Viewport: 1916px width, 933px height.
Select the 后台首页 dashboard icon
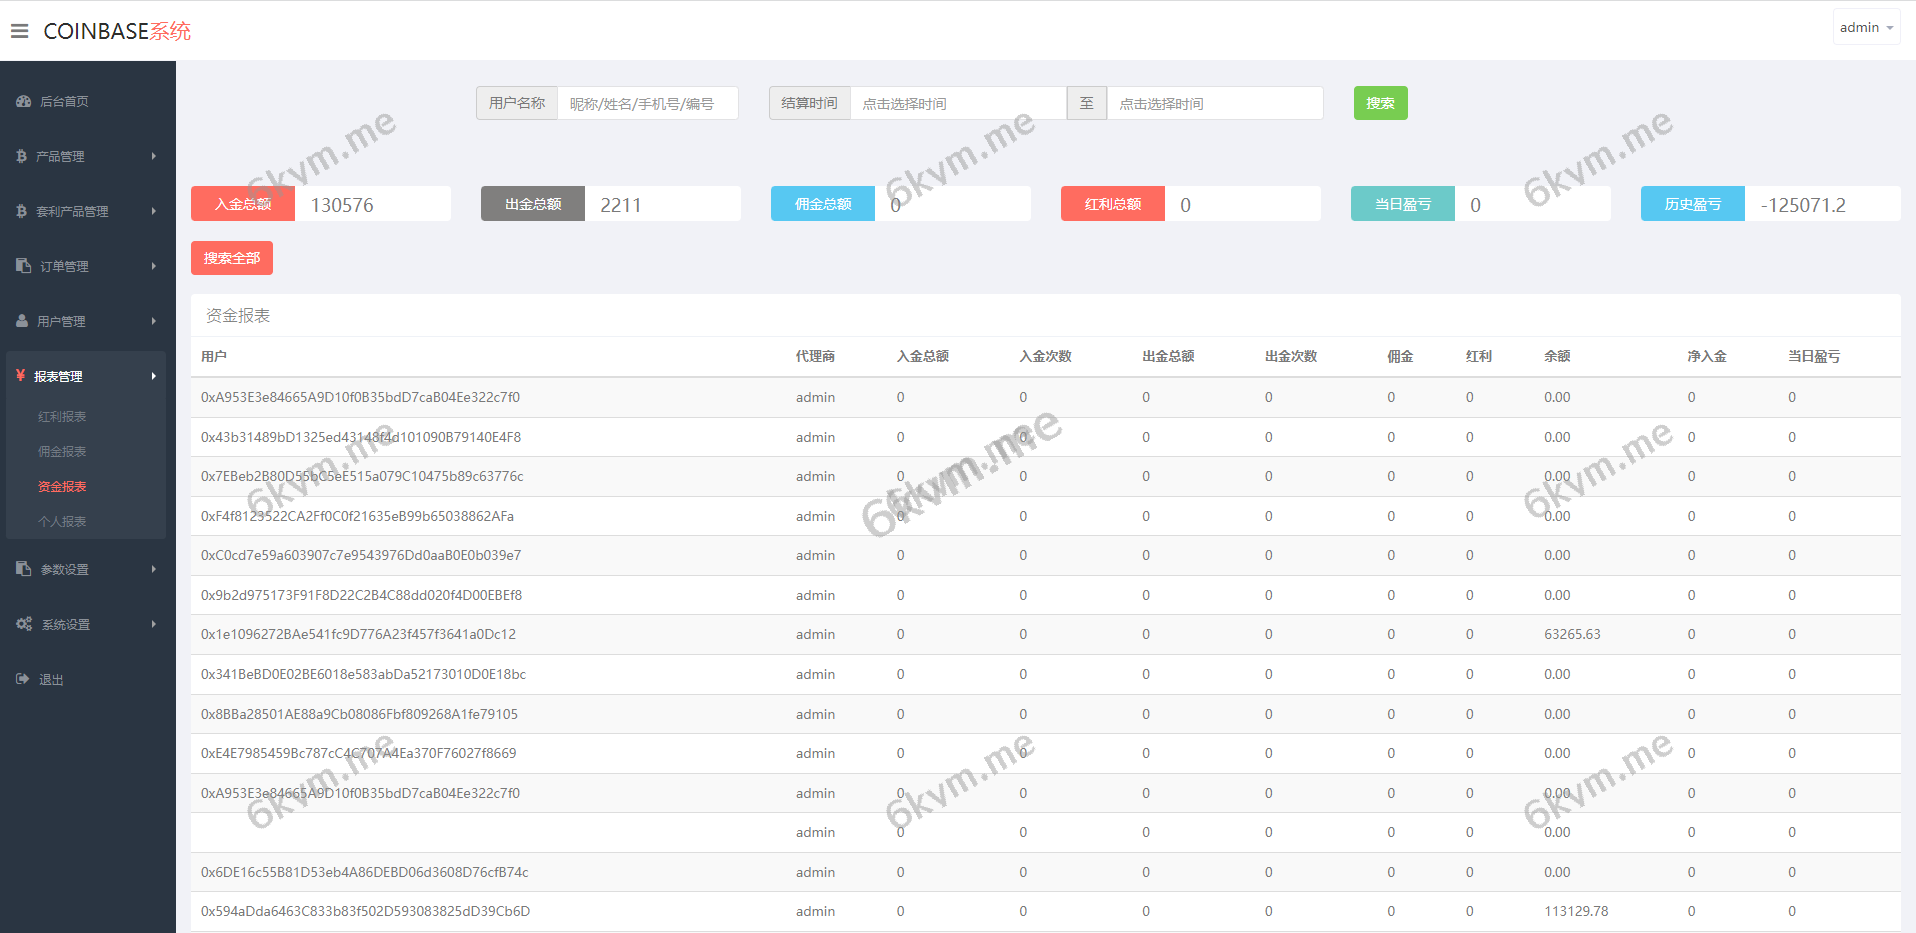pos(23,101)
